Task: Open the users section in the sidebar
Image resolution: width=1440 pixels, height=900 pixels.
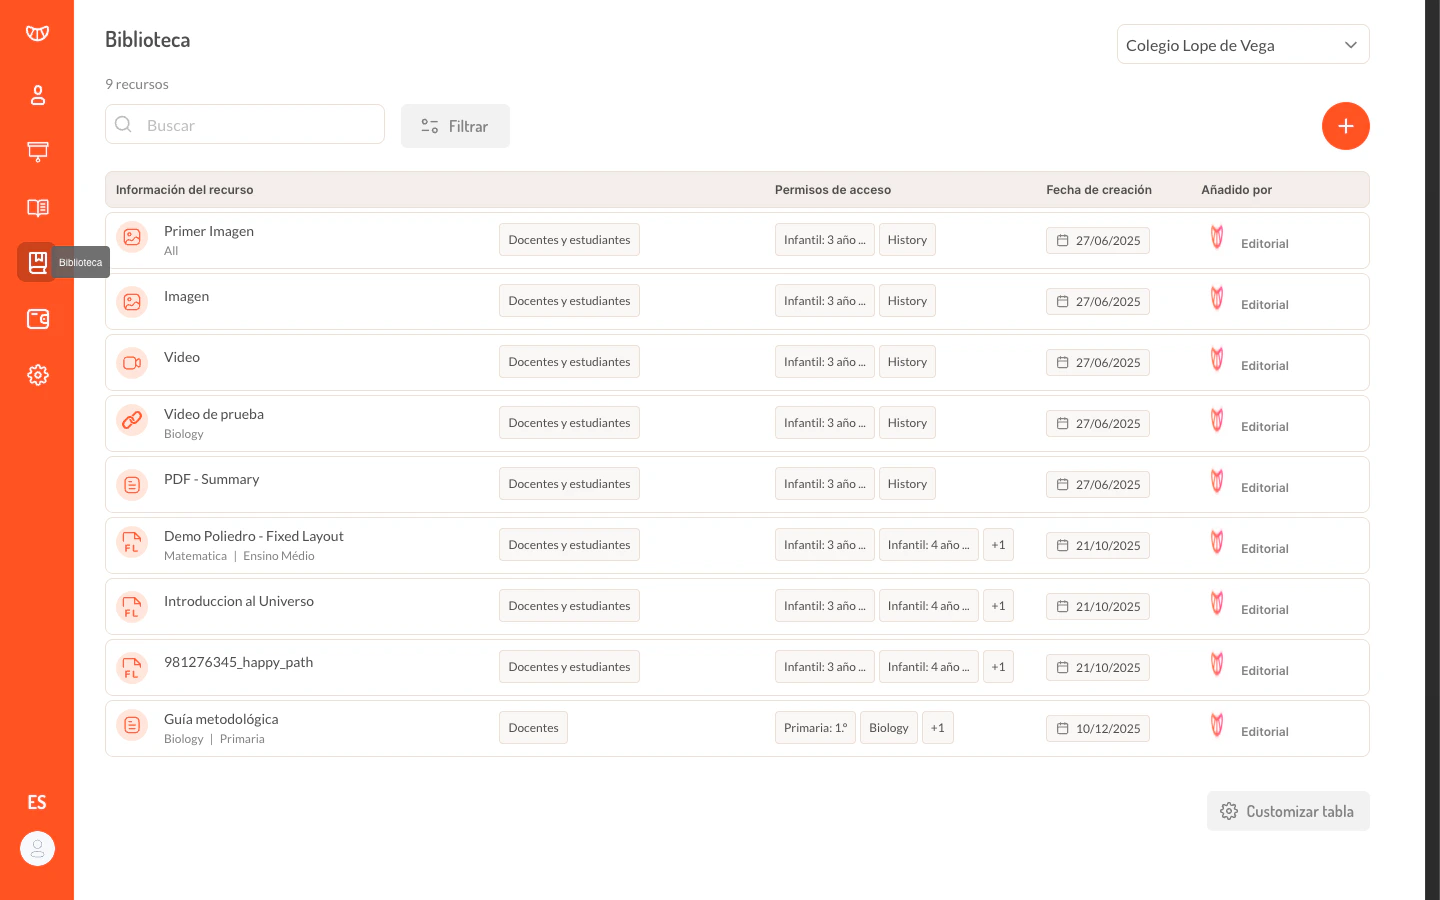Action: [37, 95]
